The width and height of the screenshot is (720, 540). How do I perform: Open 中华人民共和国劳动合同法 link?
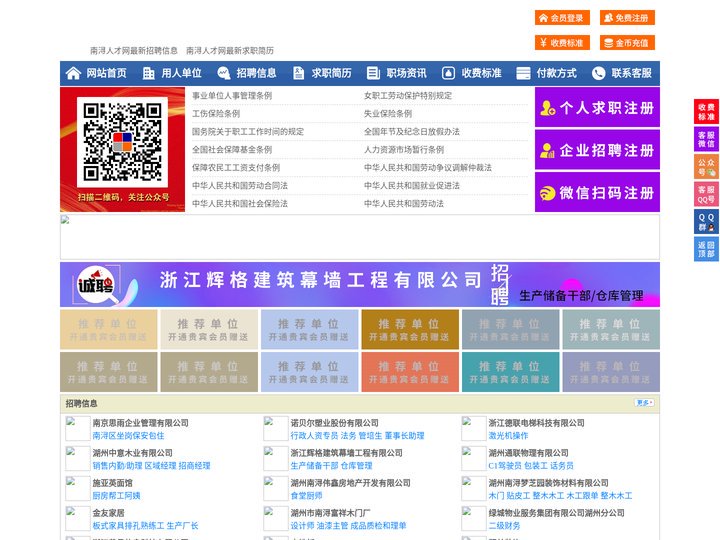[240, 186]
